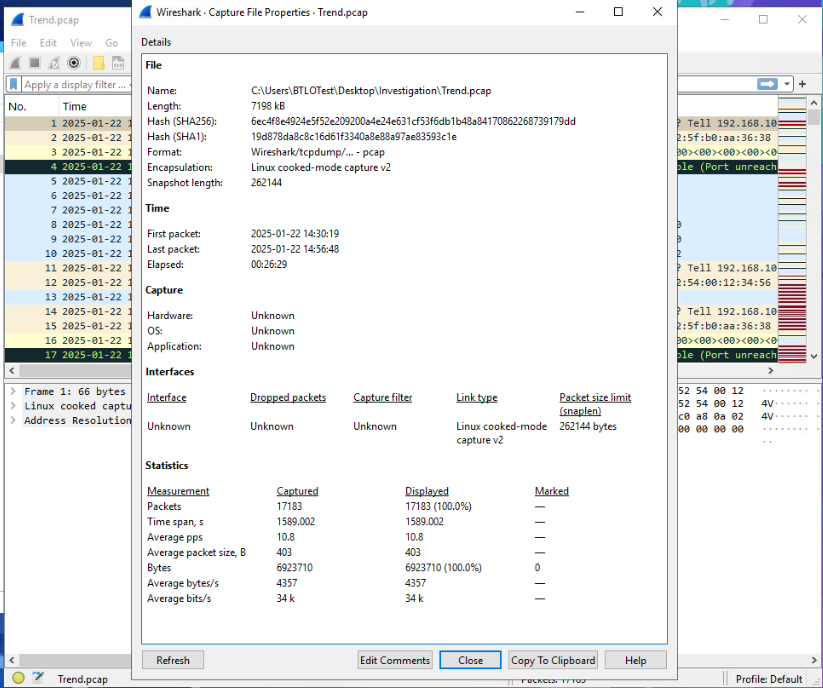Screen dimensions: 823x688
Task: Click Copy To Clipboard button
Action: [553, 660]
